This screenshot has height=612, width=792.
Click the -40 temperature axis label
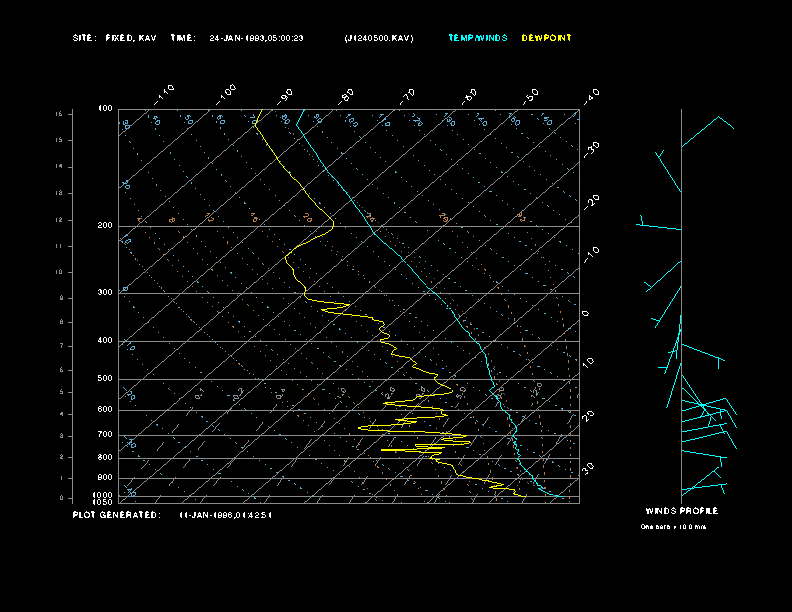click(592, 96)
